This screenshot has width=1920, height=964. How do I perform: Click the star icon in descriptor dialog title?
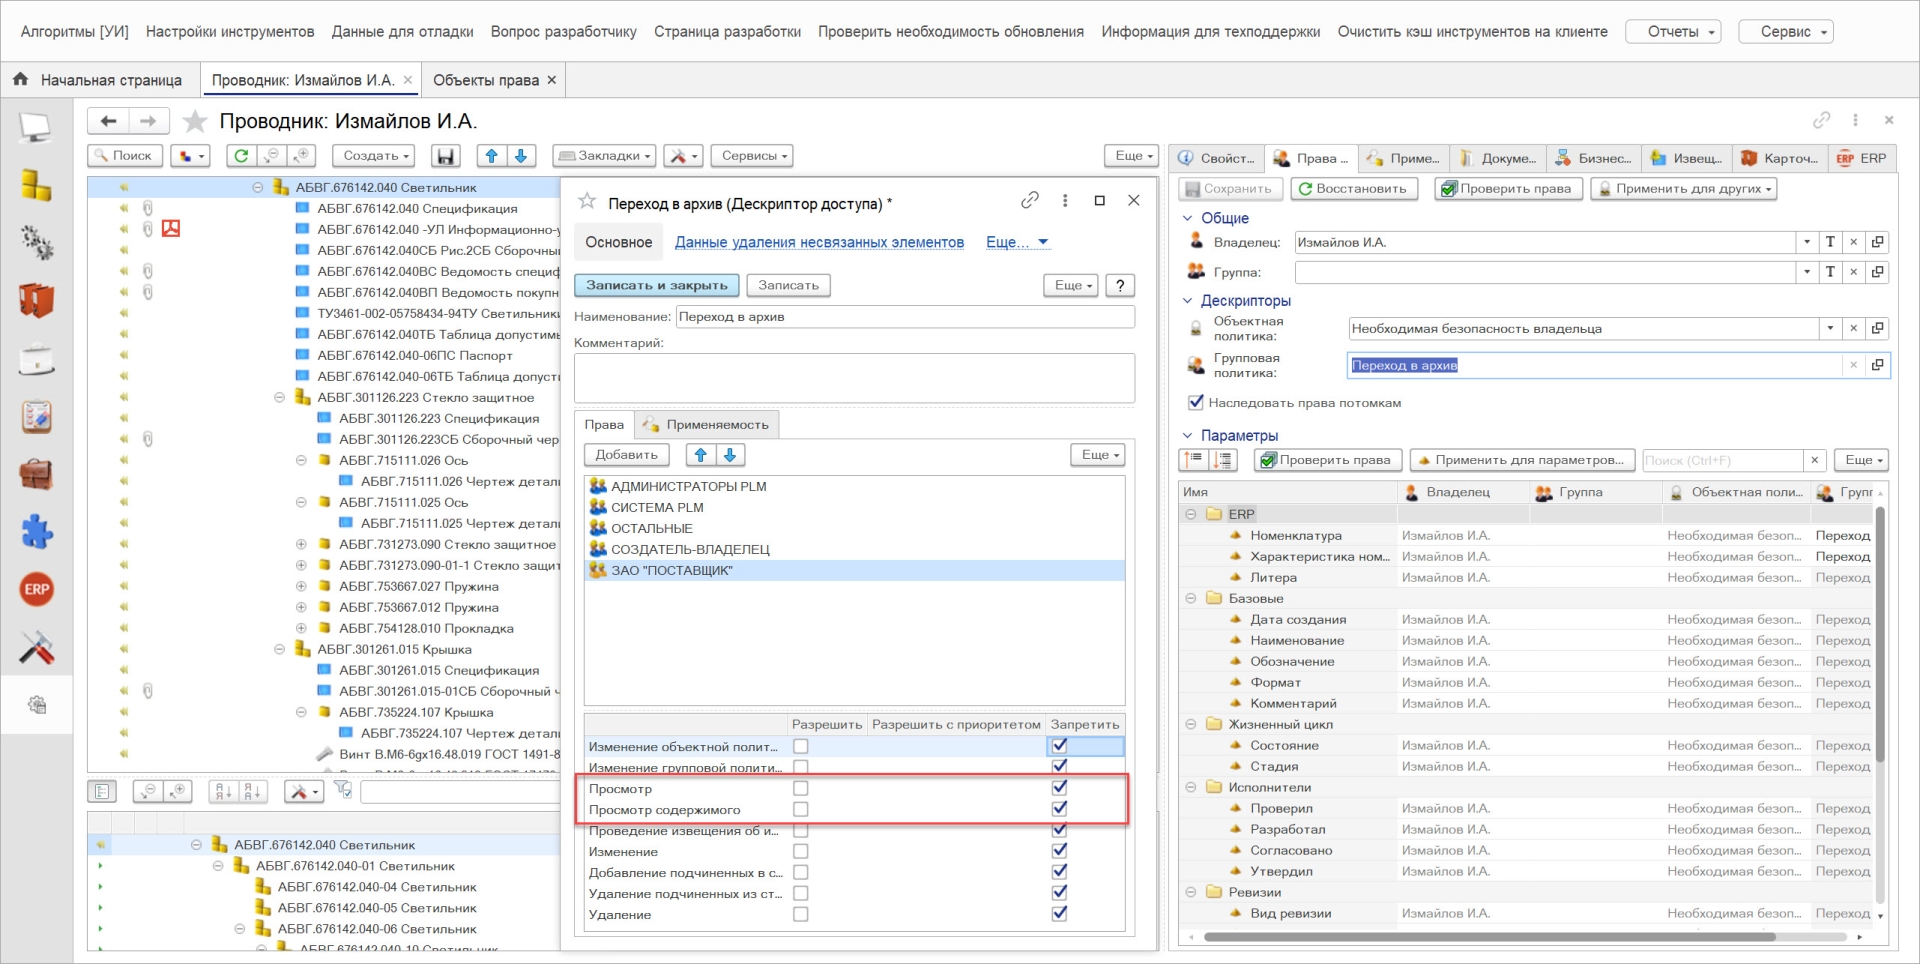pos(587,201)
